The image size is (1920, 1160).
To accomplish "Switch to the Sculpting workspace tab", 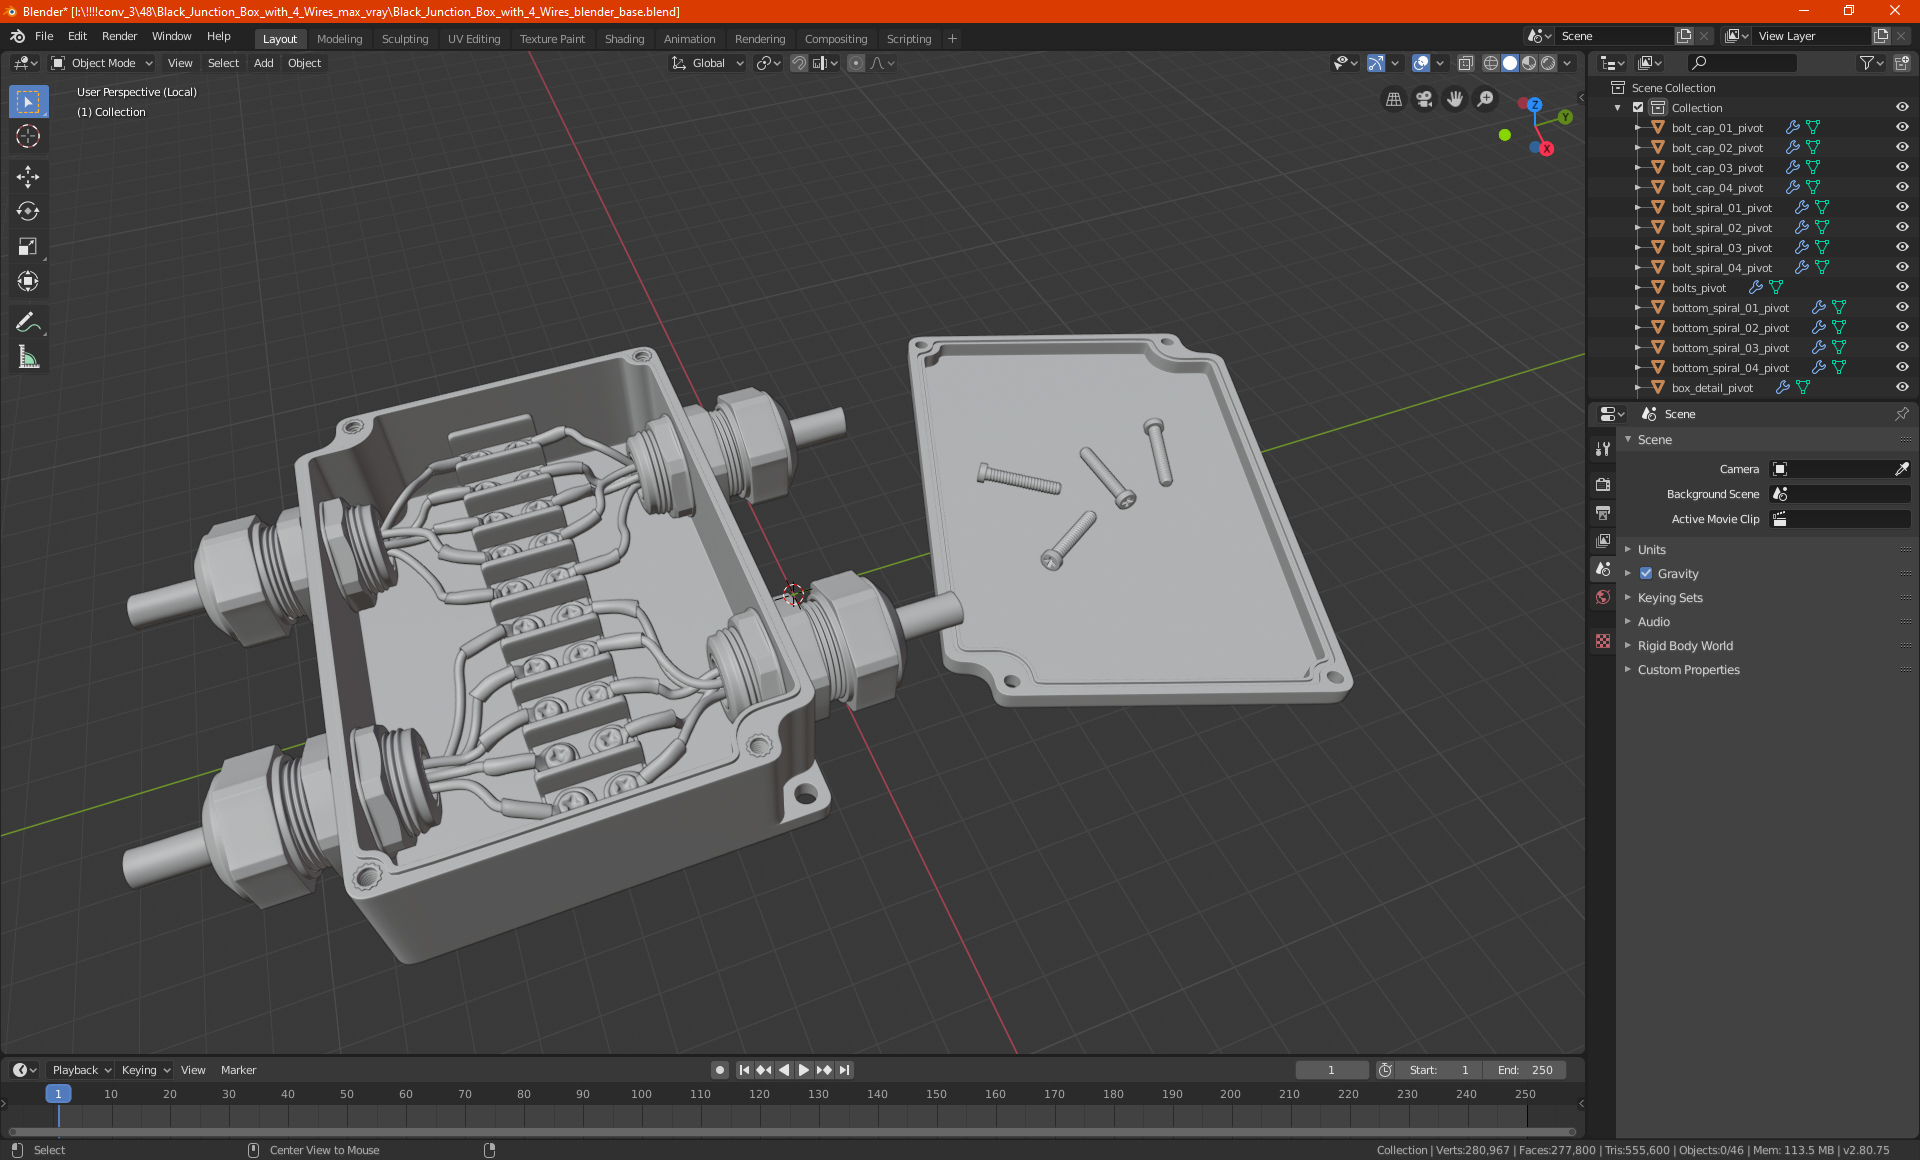I will [x=404, y=39].
